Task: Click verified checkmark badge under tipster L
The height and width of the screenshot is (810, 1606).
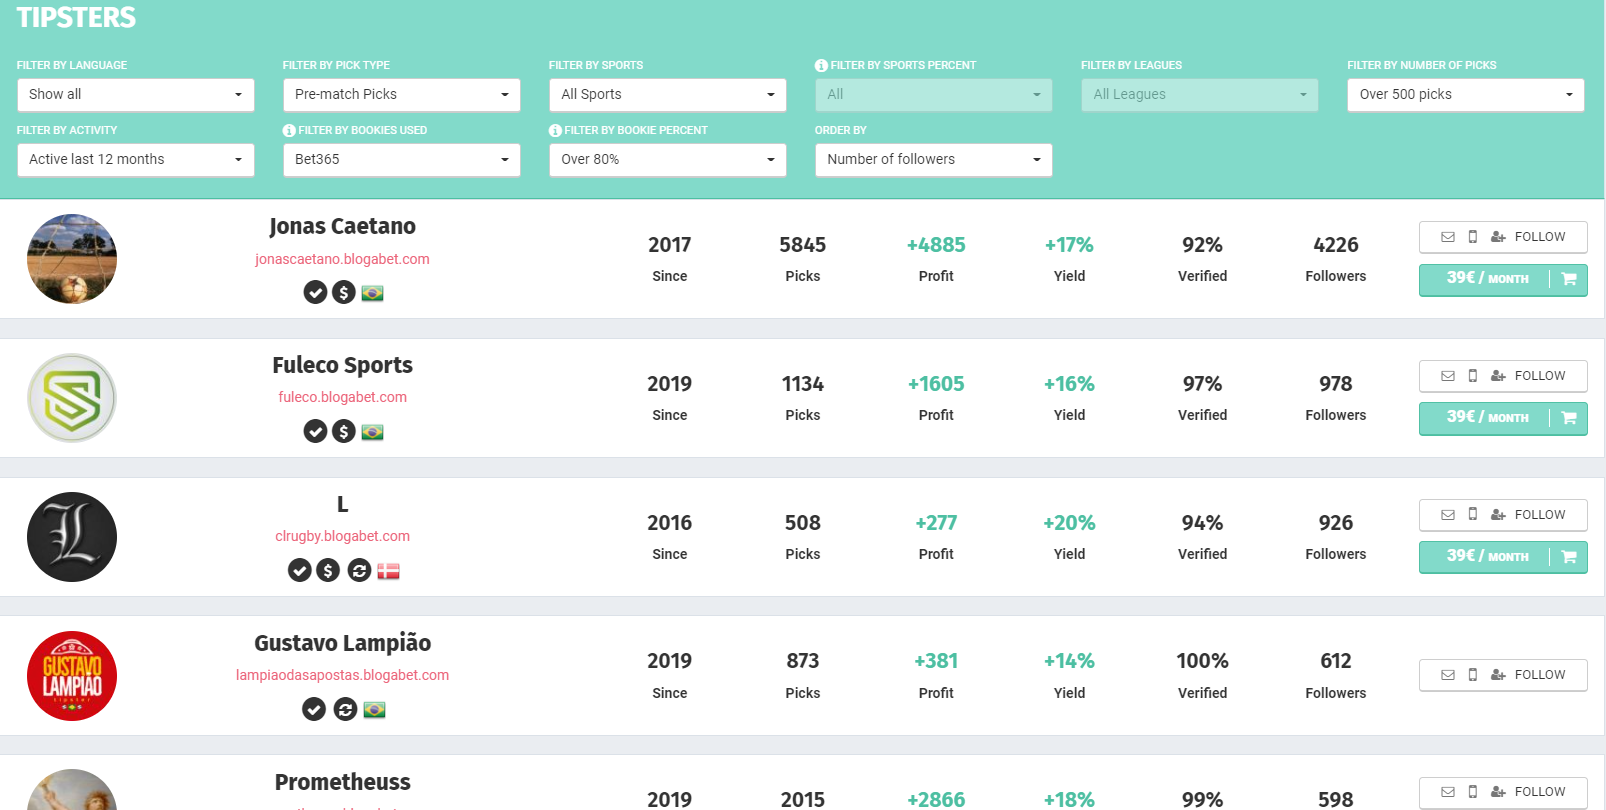Action: click(299, 570)
